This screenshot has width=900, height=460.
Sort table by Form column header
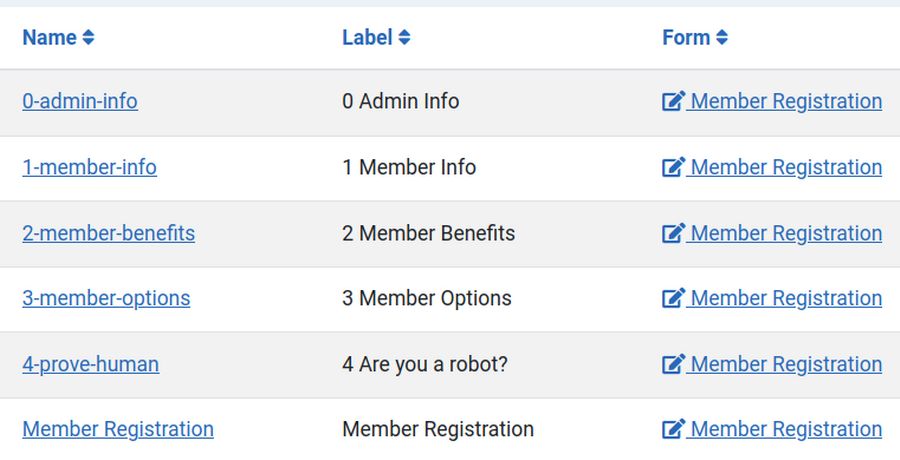tap(686, 38)
